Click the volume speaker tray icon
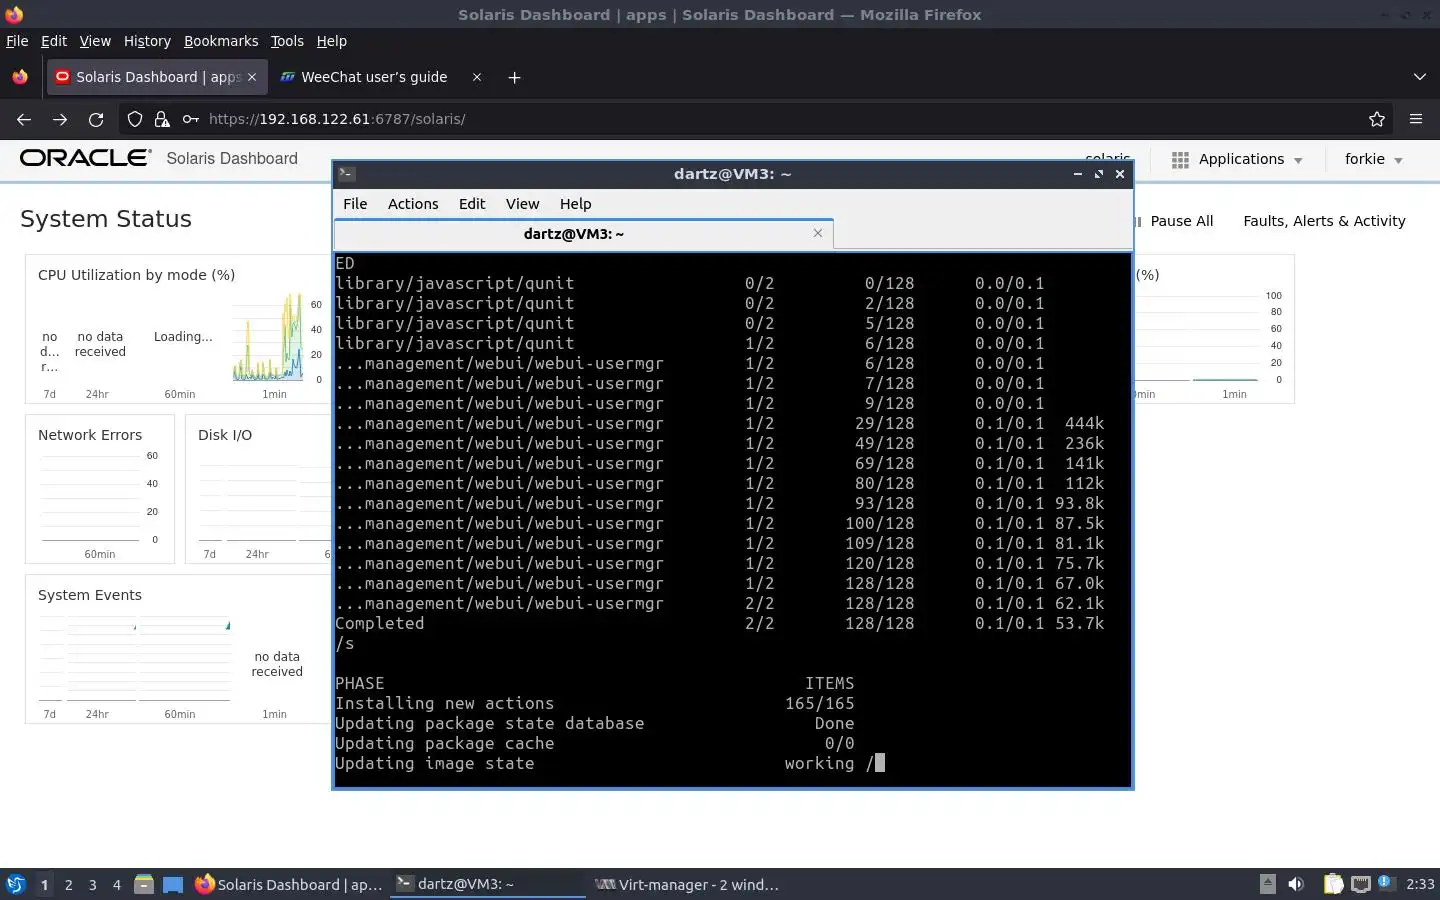The width and height of the screenshot is (1440, 900). click(x=1296, y=884)
